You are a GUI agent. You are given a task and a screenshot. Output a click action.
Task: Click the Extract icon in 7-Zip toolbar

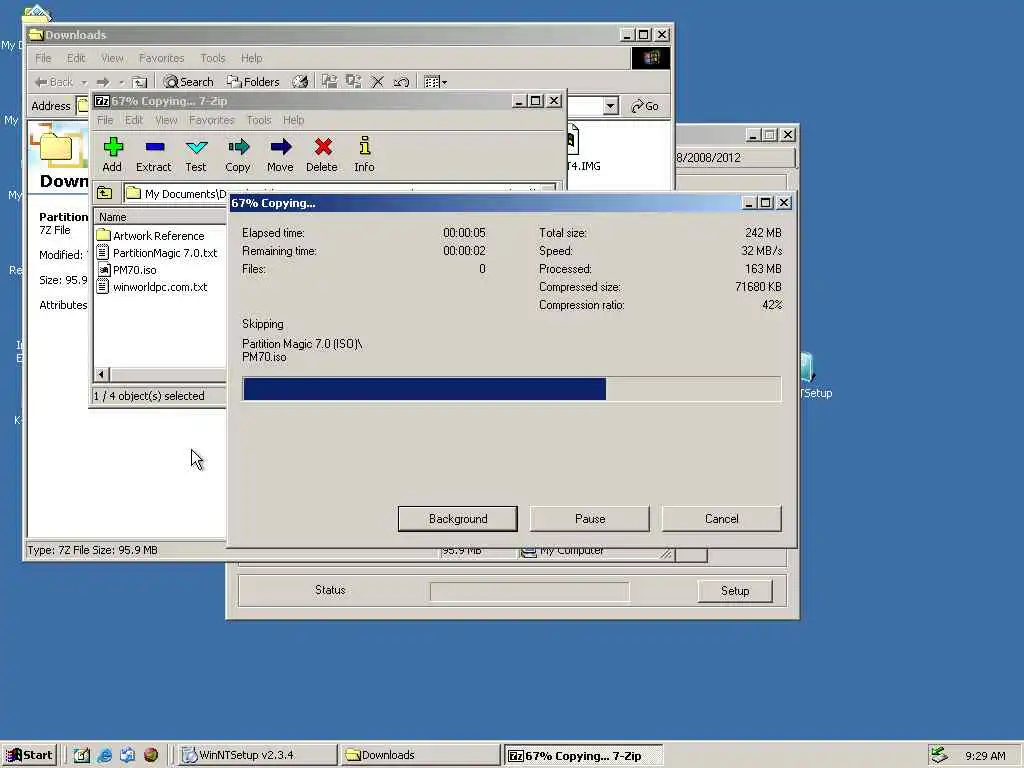pos(153,154)
